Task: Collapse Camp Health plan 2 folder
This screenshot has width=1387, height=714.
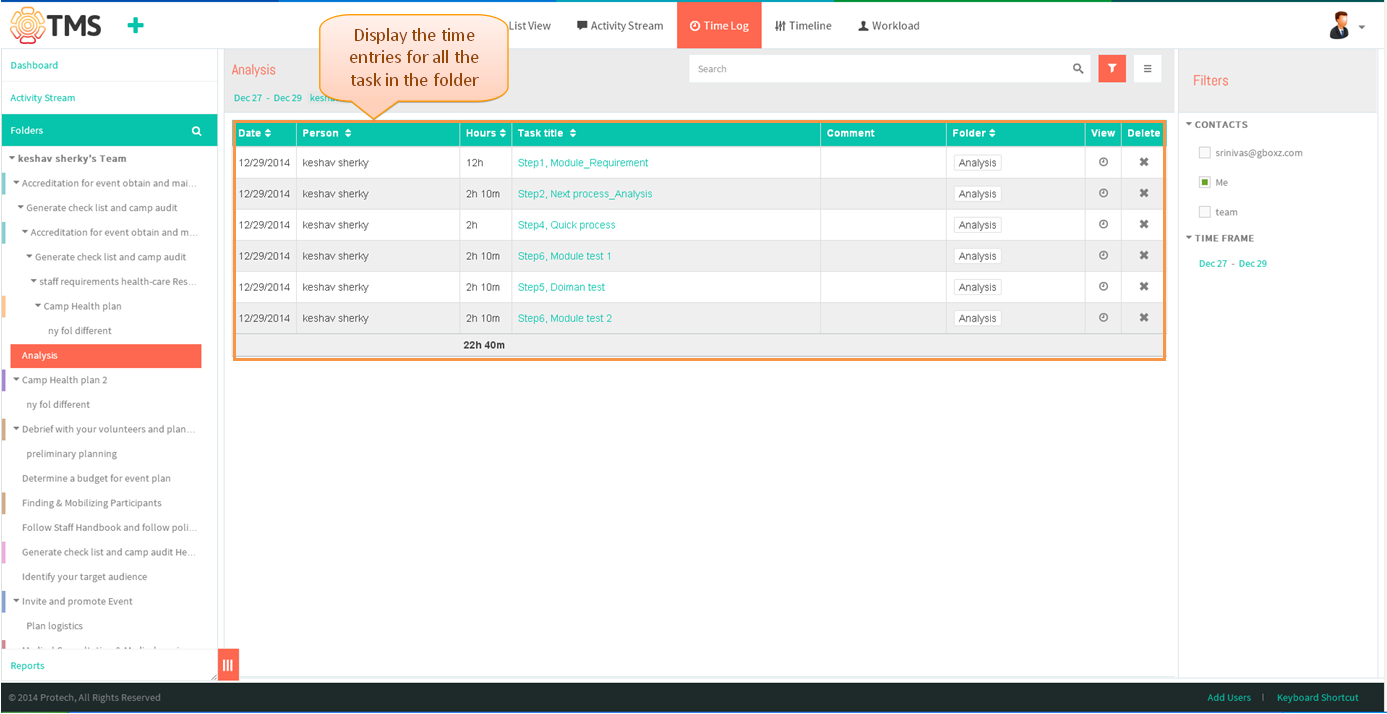Action: 16,380
